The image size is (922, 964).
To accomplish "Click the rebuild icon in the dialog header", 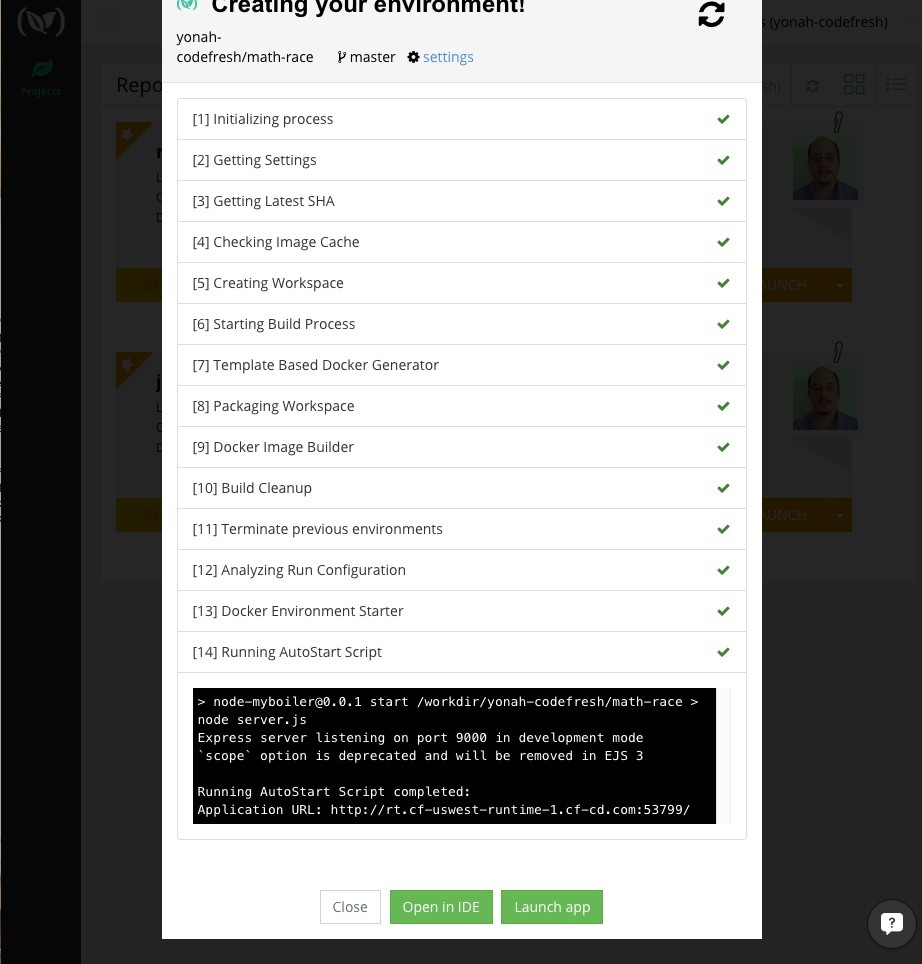I will point(711,16).
